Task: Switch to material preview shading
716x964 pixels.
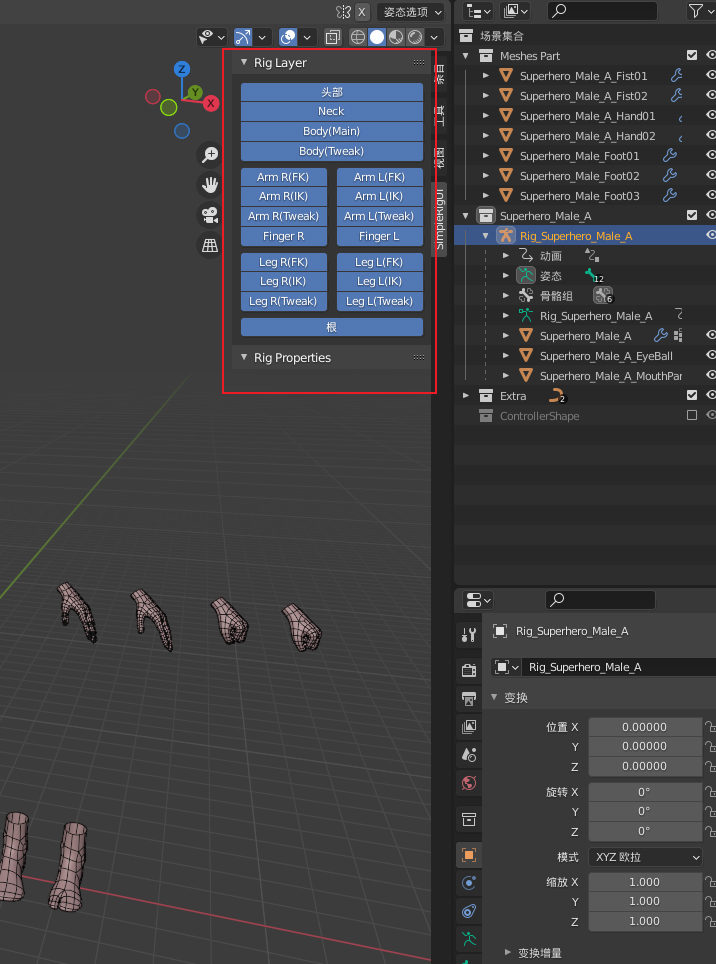Action: [x=396, y=37]
